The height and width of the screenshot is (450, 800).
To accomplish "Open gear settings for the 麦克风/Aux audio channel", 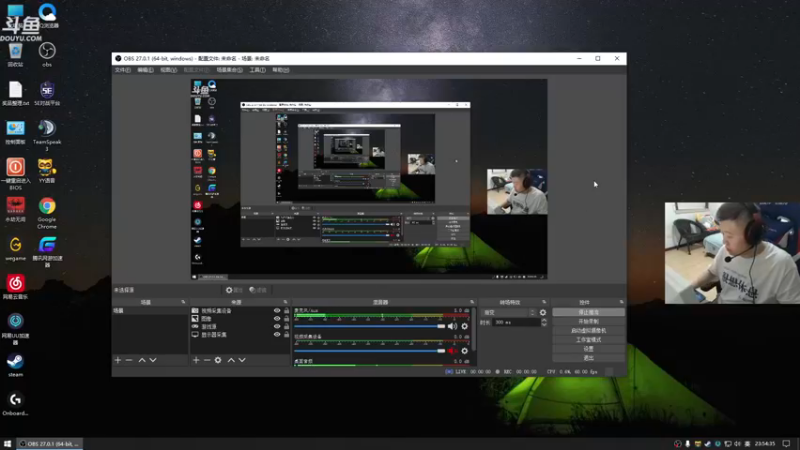I will tap(464, 327).
